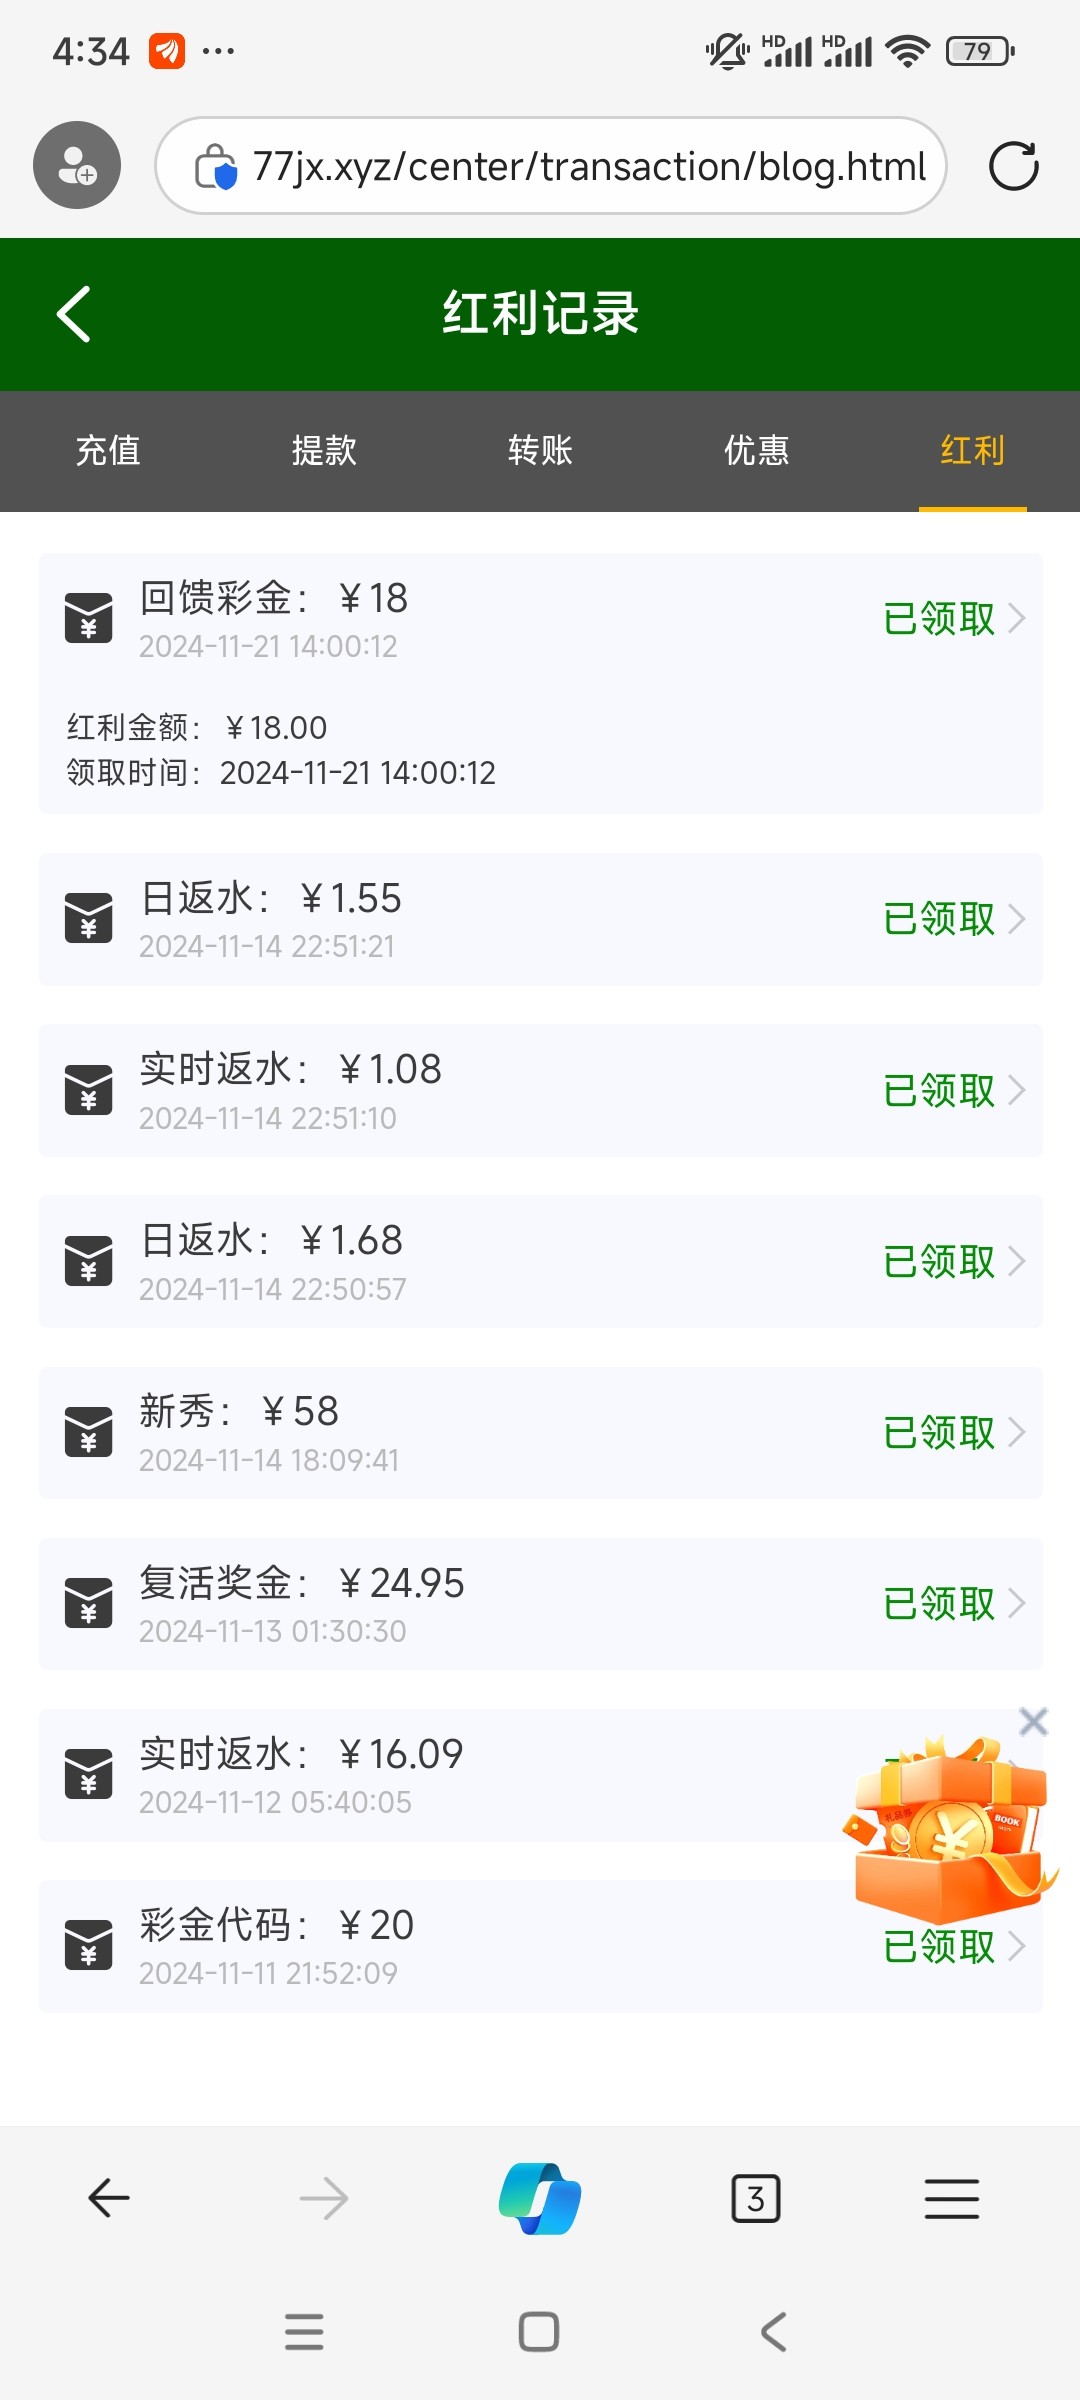Select the 优惠 tab

coord(756,451)
